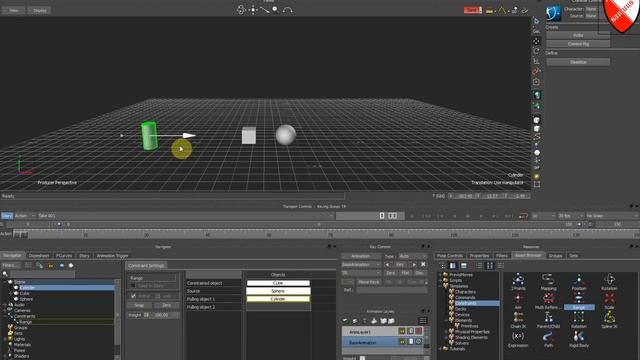Select the Rotation constraint in the top row
The image size is (640, 360).
609,282
